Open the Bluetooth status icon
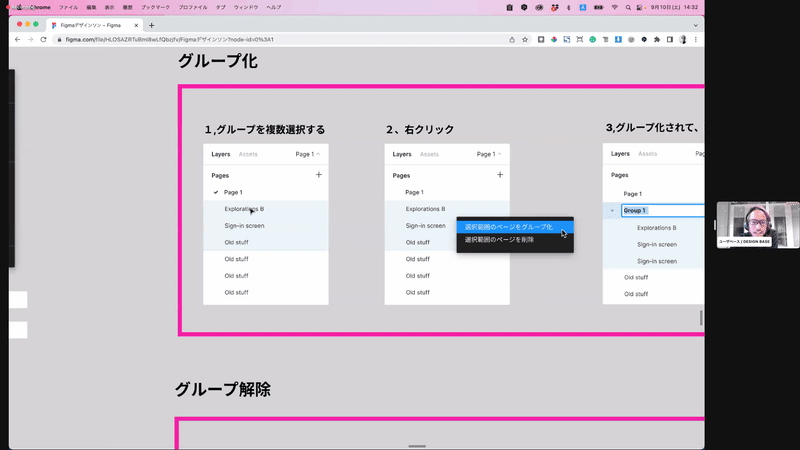The image size is (800, 450). 569,7
